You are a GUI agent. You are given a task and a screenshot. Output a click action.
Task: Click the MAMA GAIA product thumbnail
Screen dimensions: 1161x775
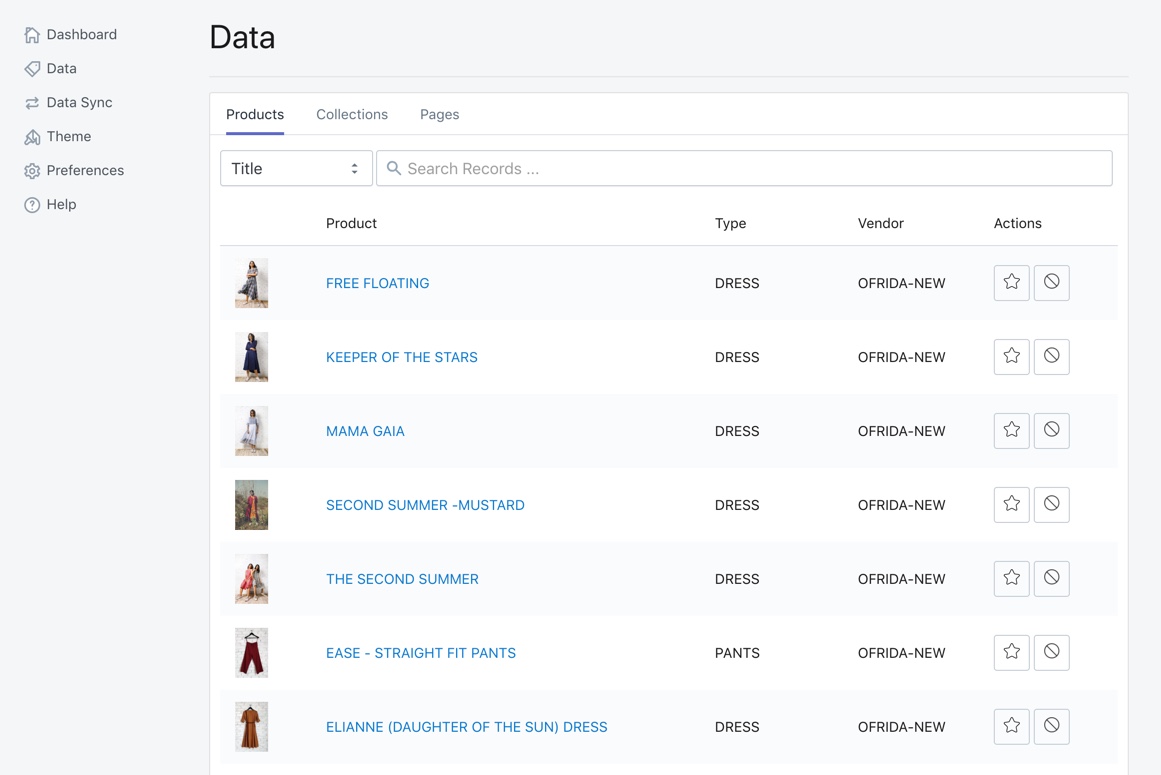251,431
